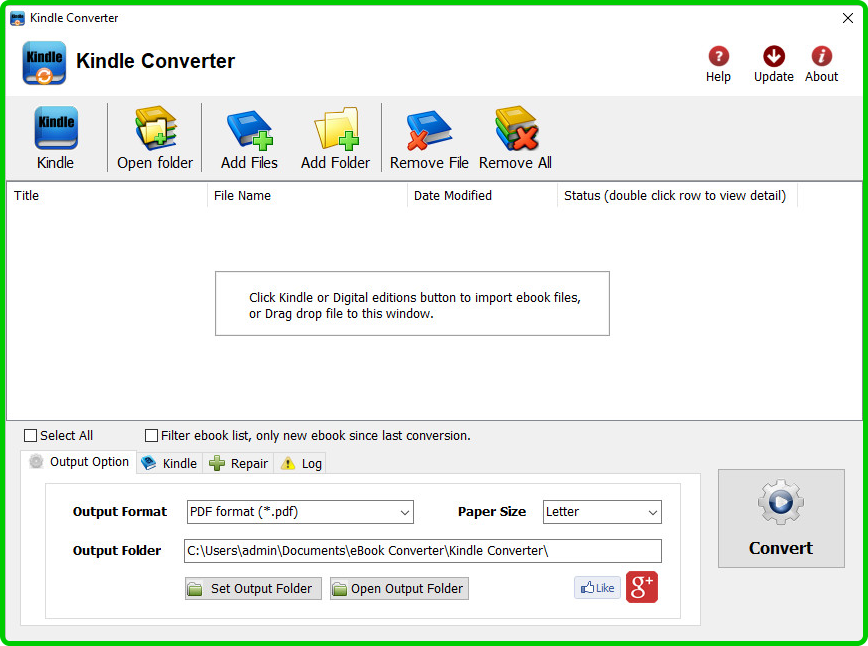
Task: Show the About information icon
Action: [x=822, y=64]
